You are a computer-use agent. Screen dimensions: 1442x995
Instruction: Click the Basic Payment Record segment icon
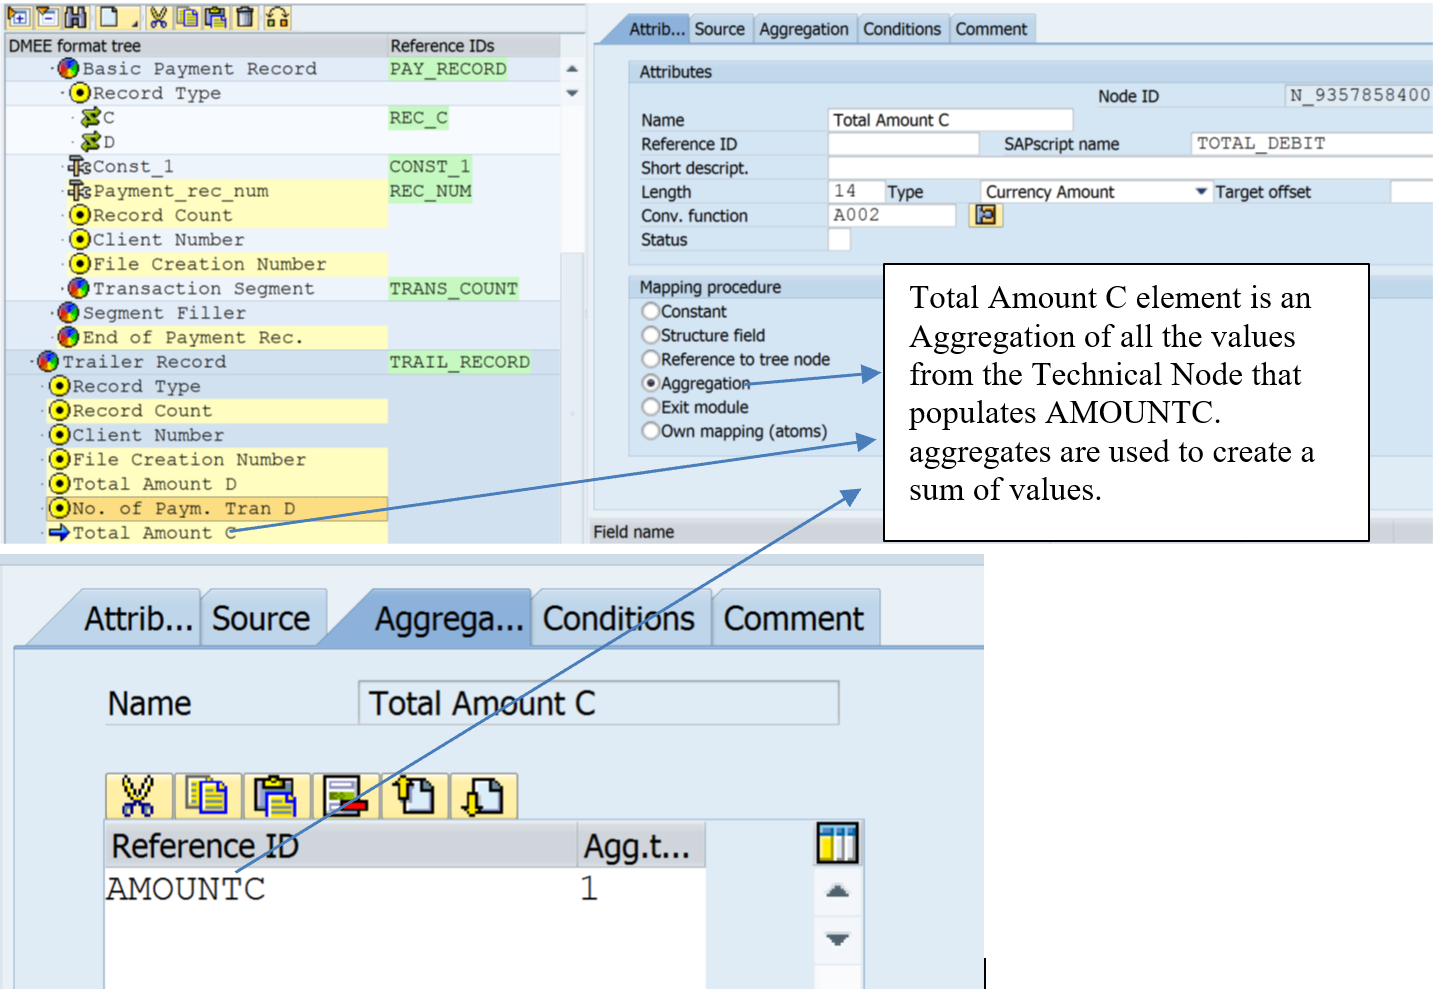pos(69,69)
